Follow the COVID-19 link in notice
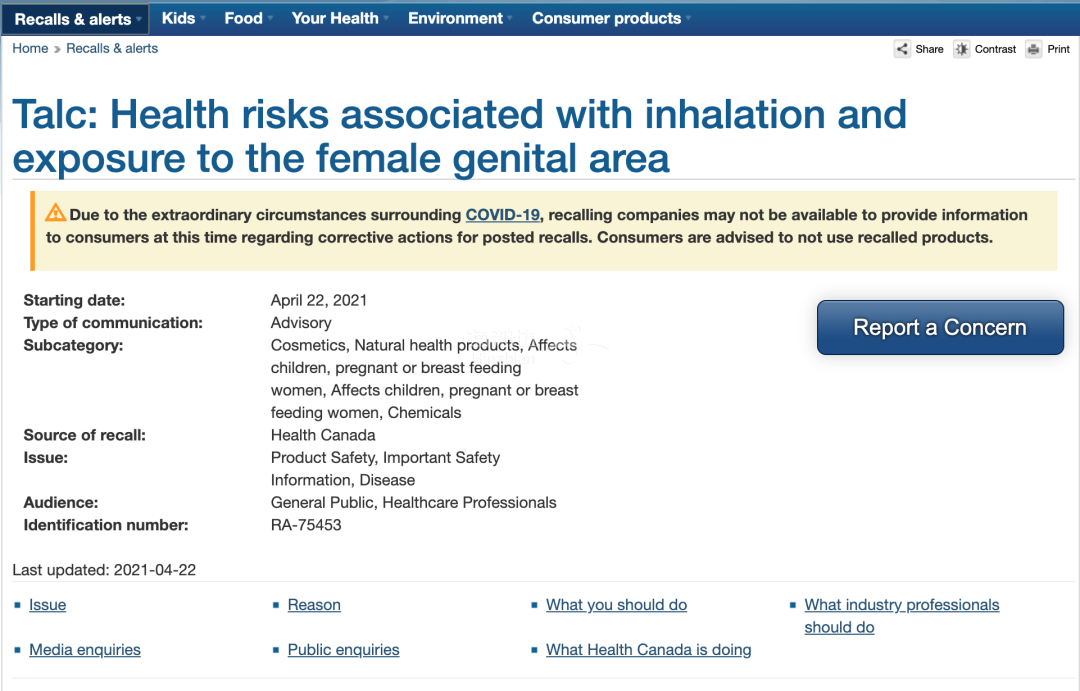 [503, 215]
